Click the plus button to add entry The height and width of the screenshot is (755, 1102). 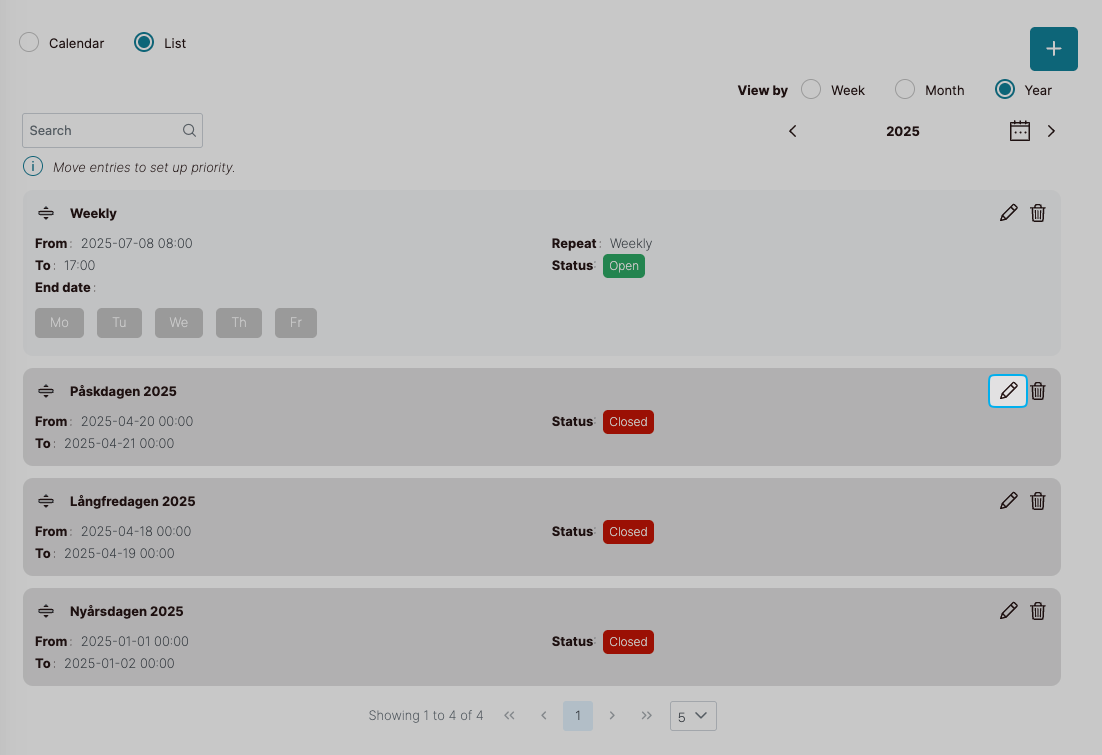coord(1053,49)
